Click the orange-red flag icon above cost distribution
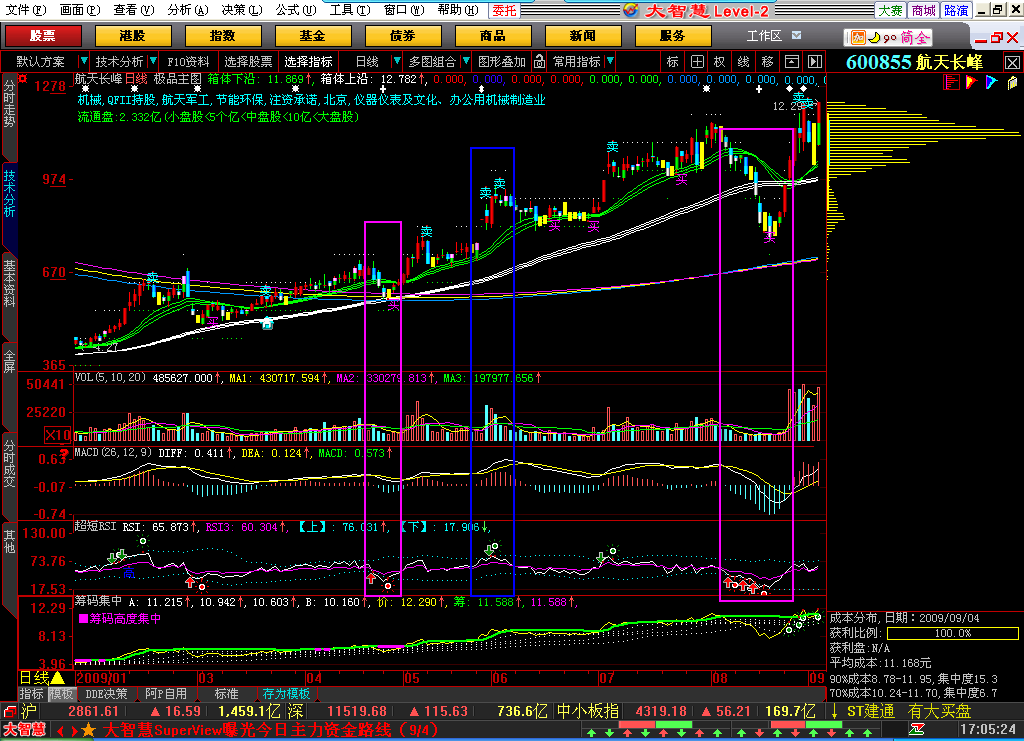 click(971, 82)
